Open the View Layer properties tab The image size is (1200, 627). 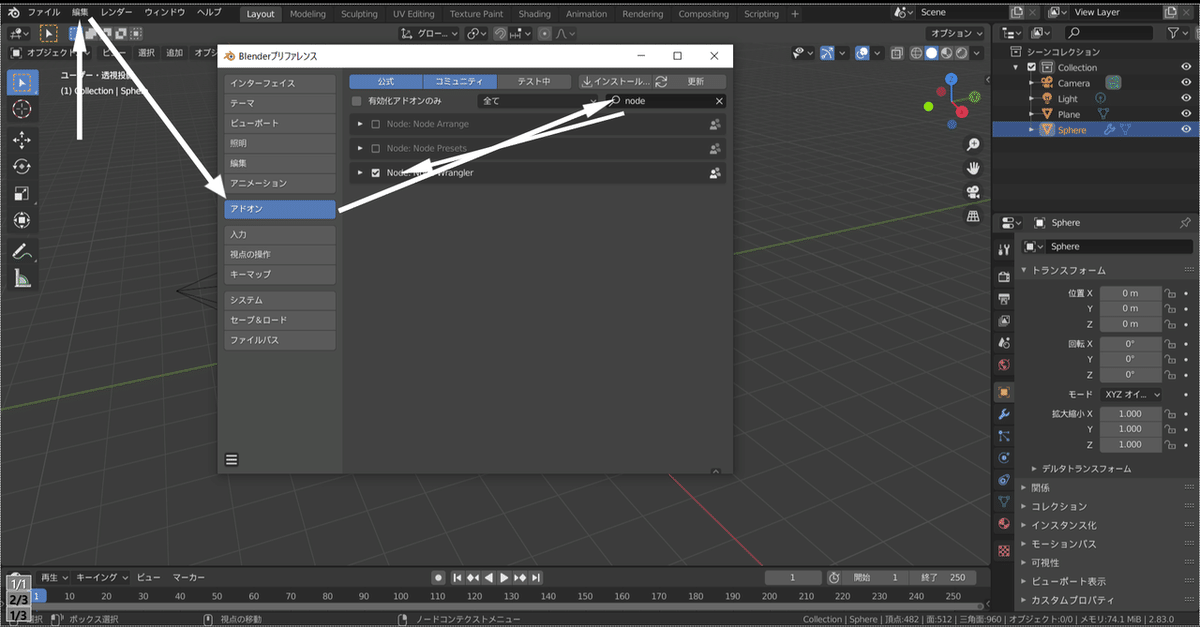(x=1004, y=321)
